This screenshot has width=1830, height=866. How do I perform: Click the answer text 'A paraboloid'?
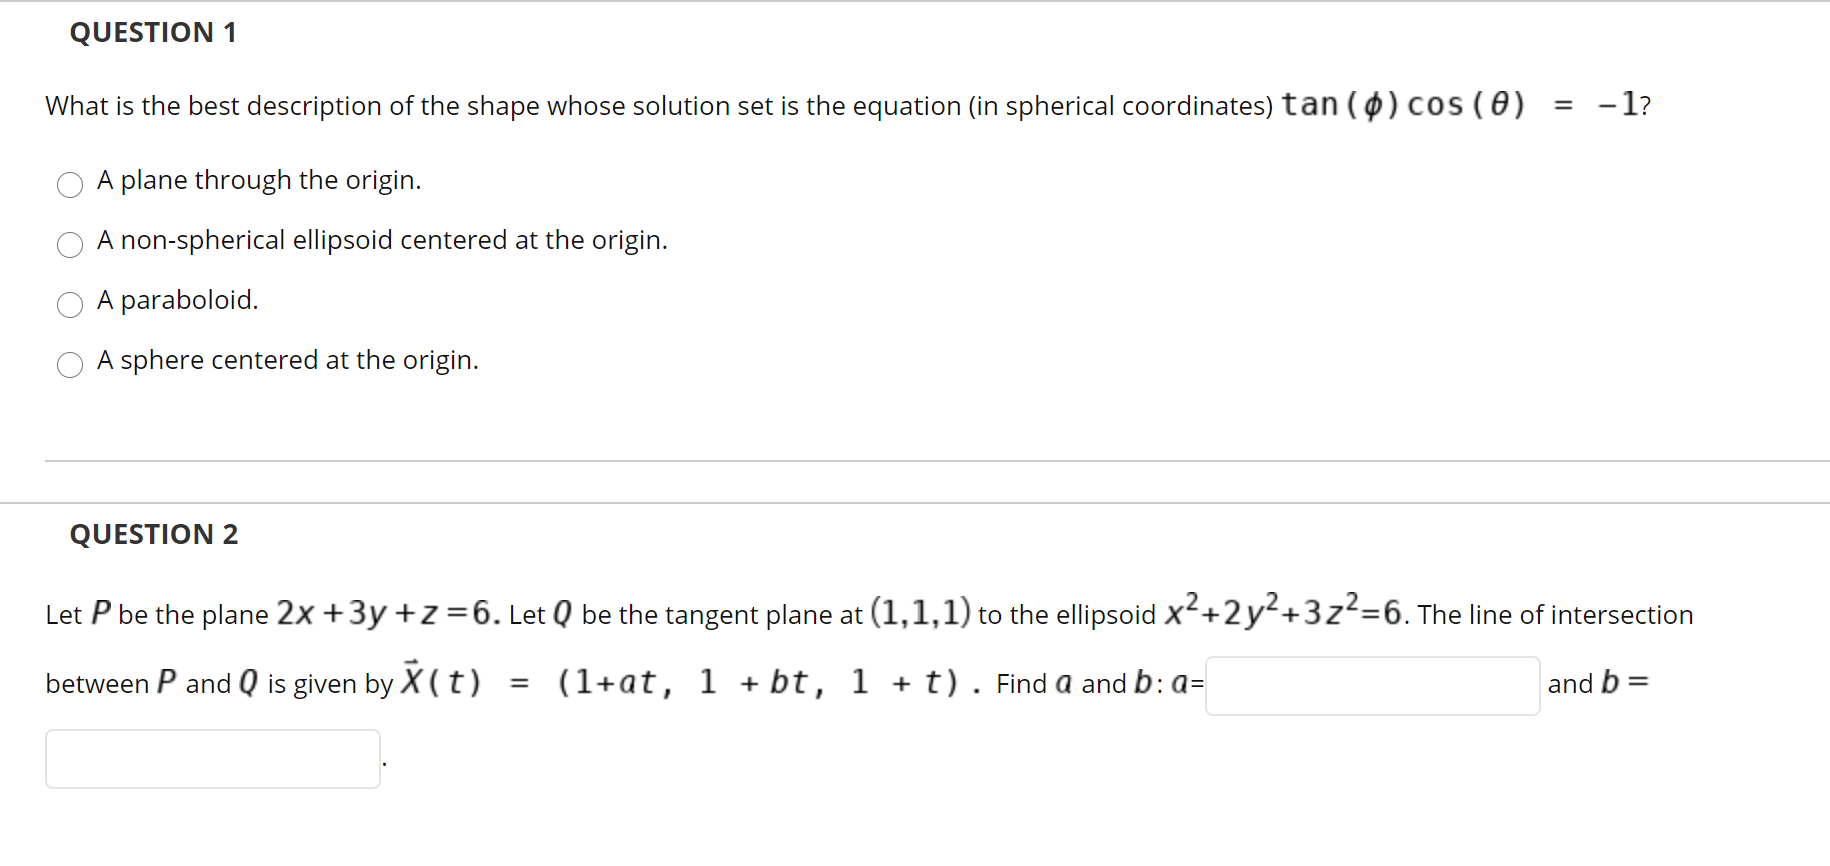pyautogui.click(x=176, y=300)
